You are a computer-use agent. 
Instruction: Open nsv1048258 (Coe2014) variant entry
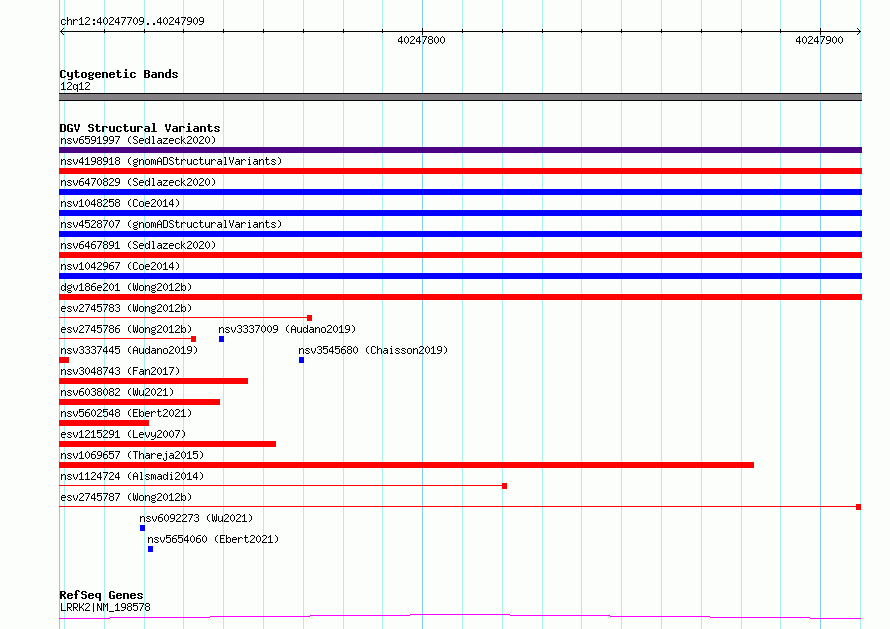[120, 203]
